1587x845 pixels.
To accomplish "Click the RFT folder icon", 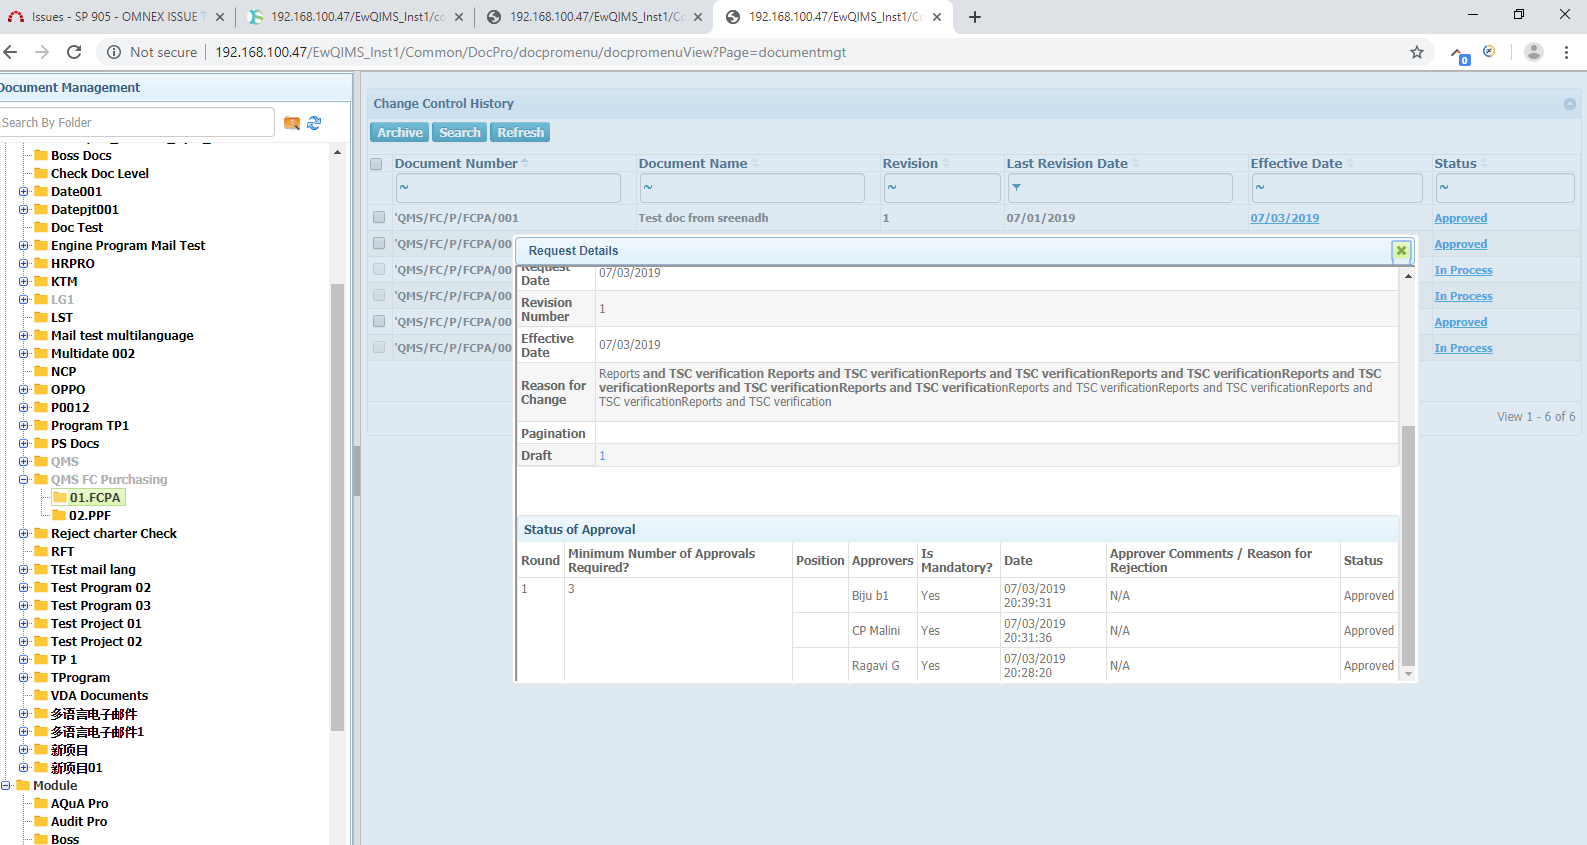I will (41, 551).
